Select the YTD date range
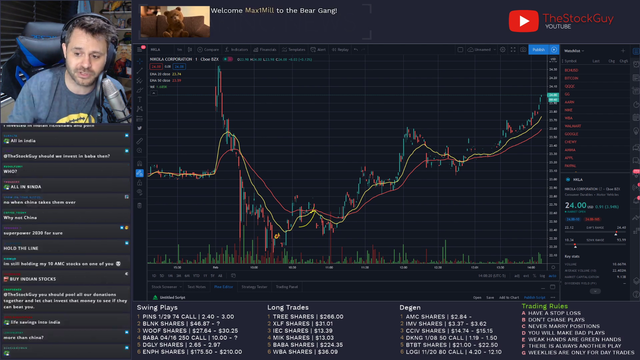This screenshot has width=640, height=360. coord(196,276)
